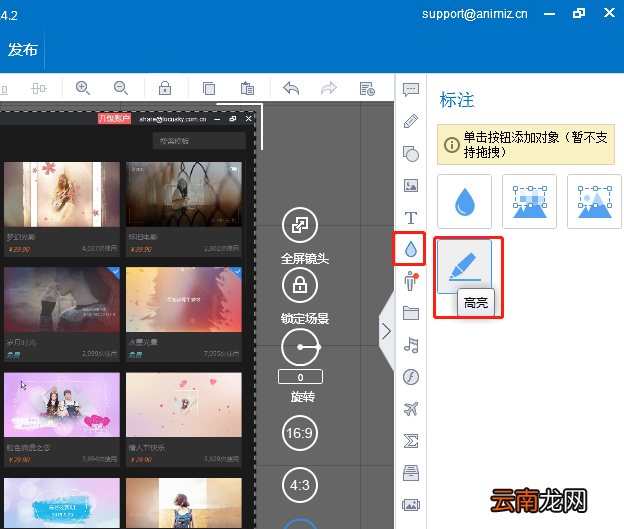Screen dimensions: 624x529
Task: Open the folder library sidebar icon
Action: tap(411, 313)
